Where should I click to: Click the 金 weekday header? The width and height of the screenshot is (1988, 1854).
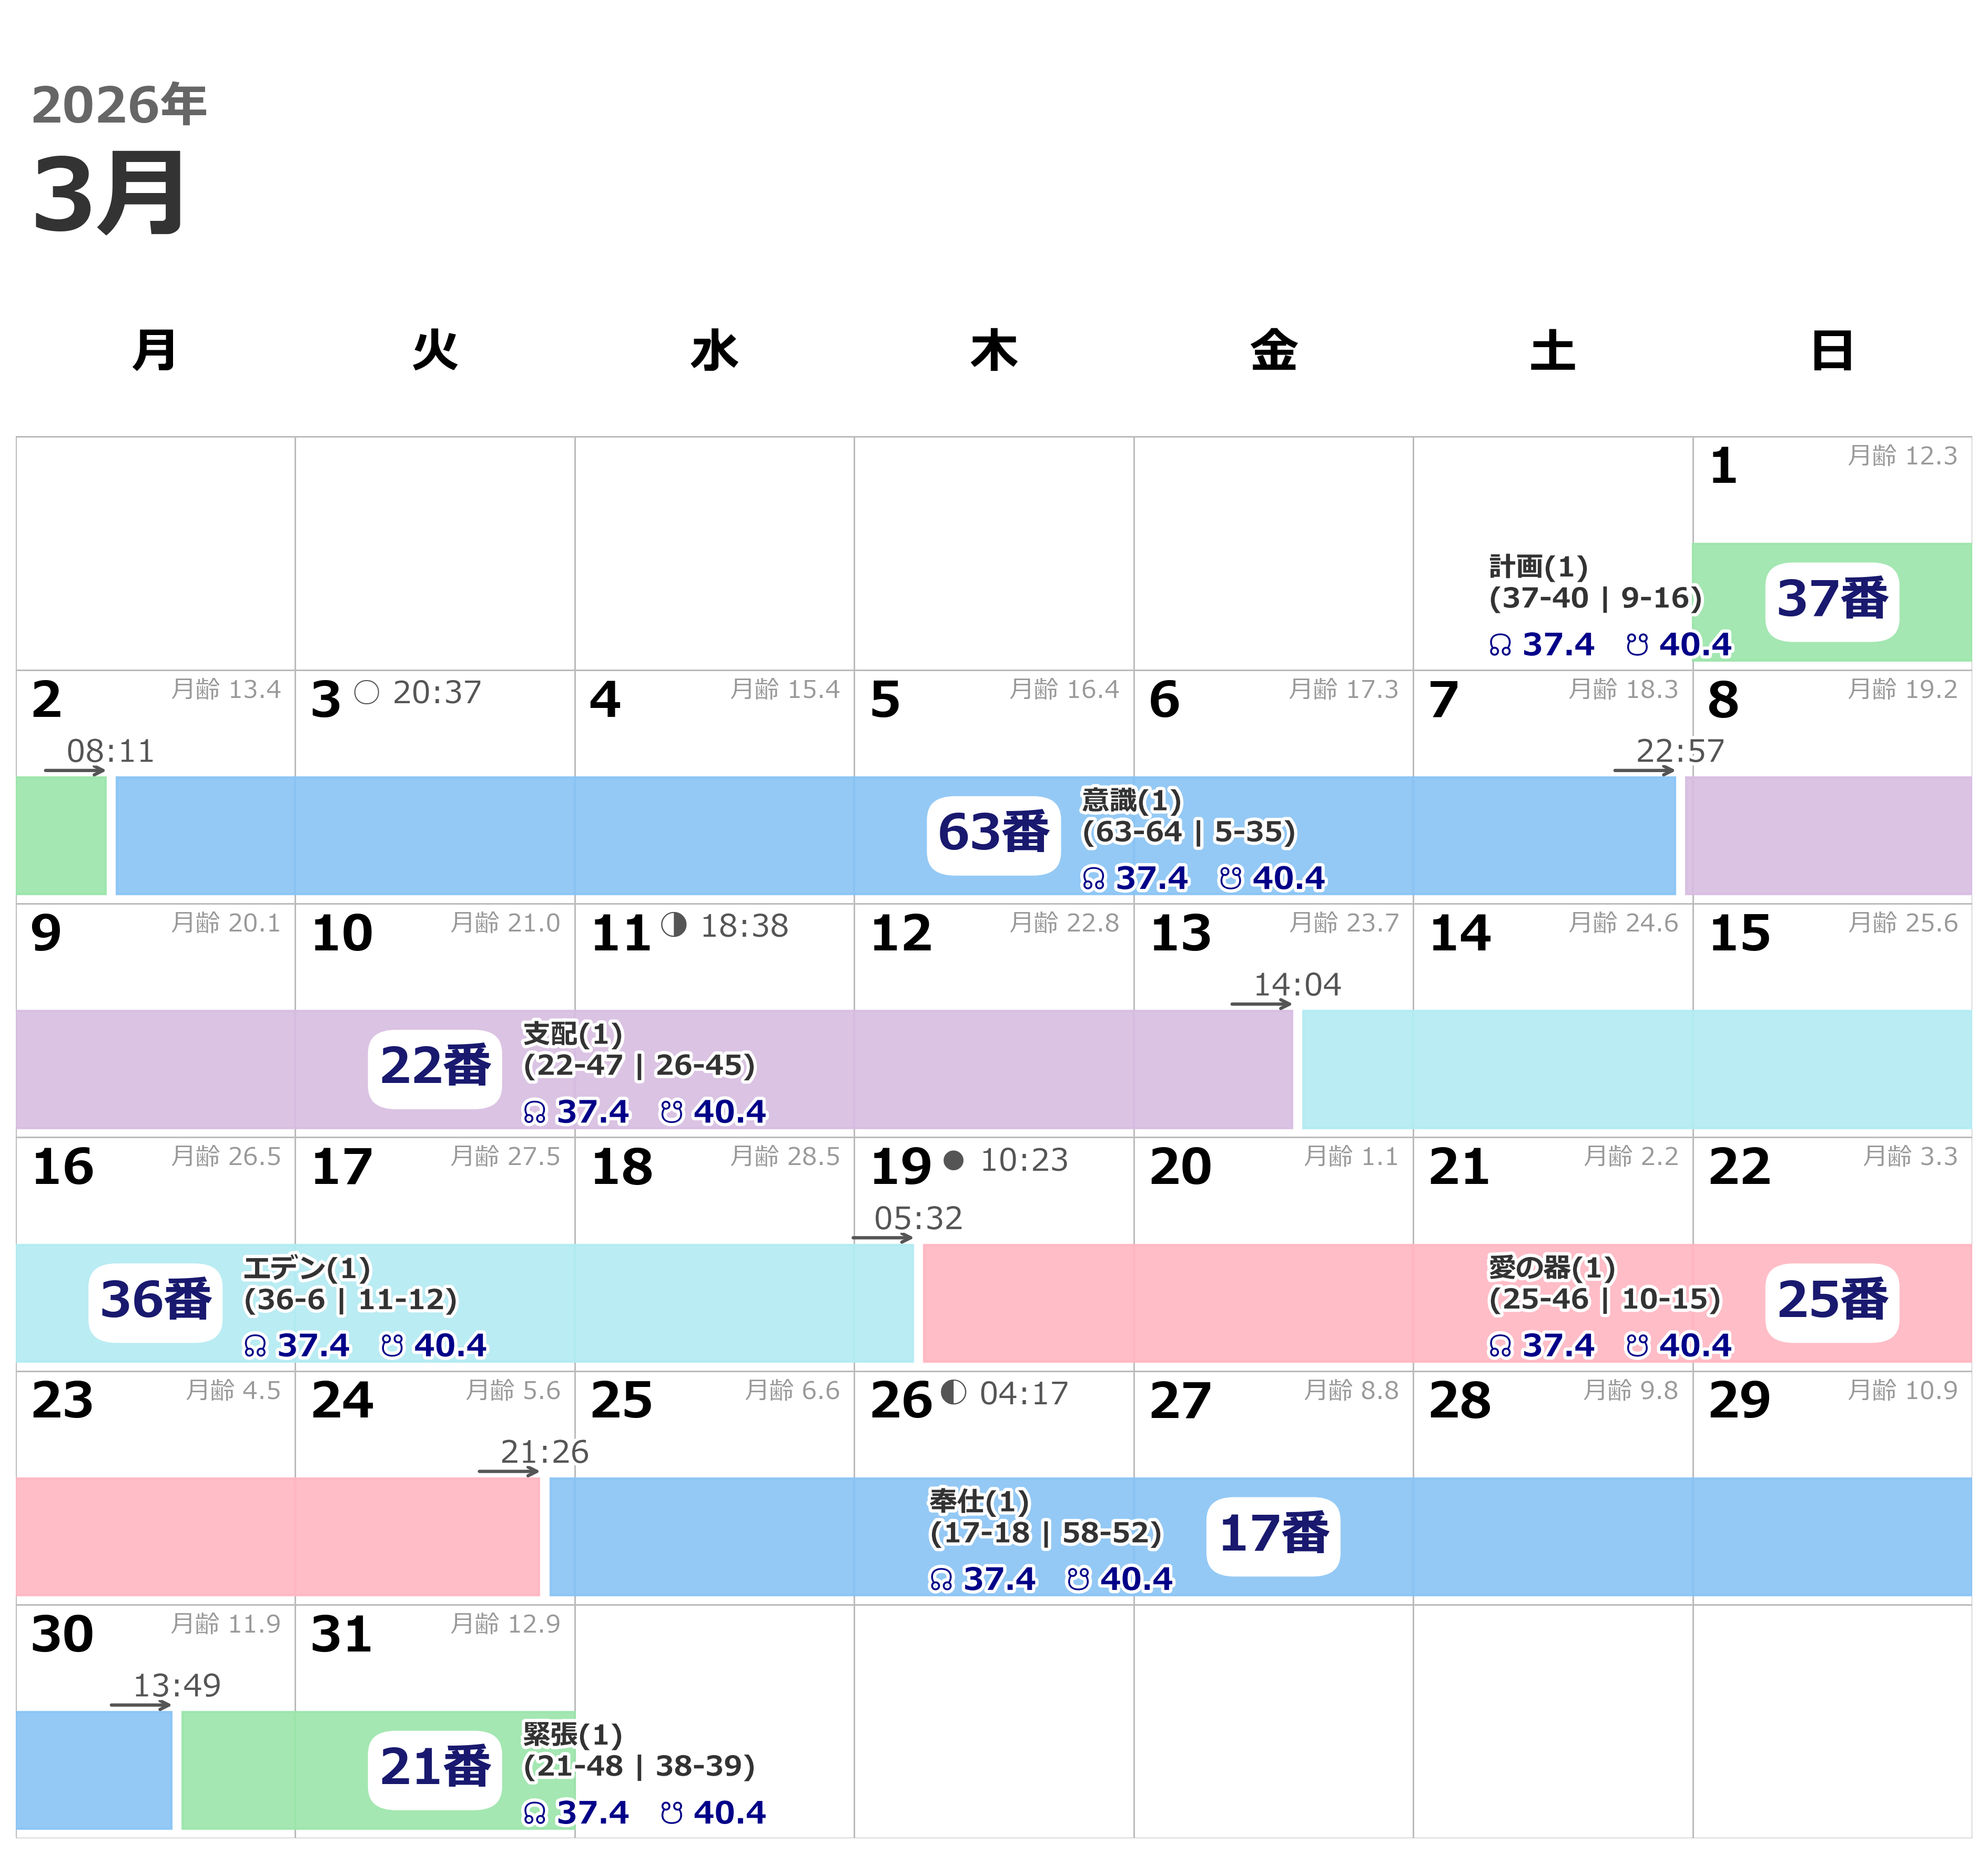point(1273,350)
